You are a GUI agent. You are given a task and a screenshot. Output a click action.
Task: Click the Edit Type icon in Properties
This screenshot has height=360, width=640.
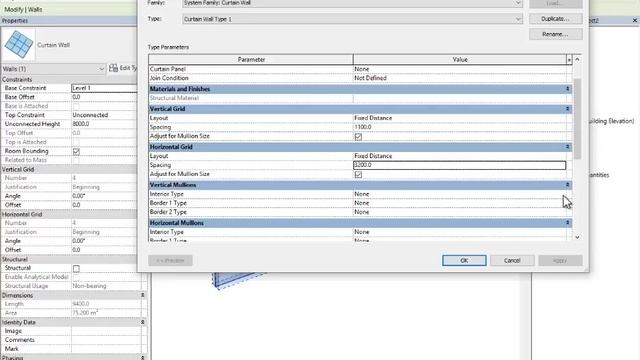114,68
